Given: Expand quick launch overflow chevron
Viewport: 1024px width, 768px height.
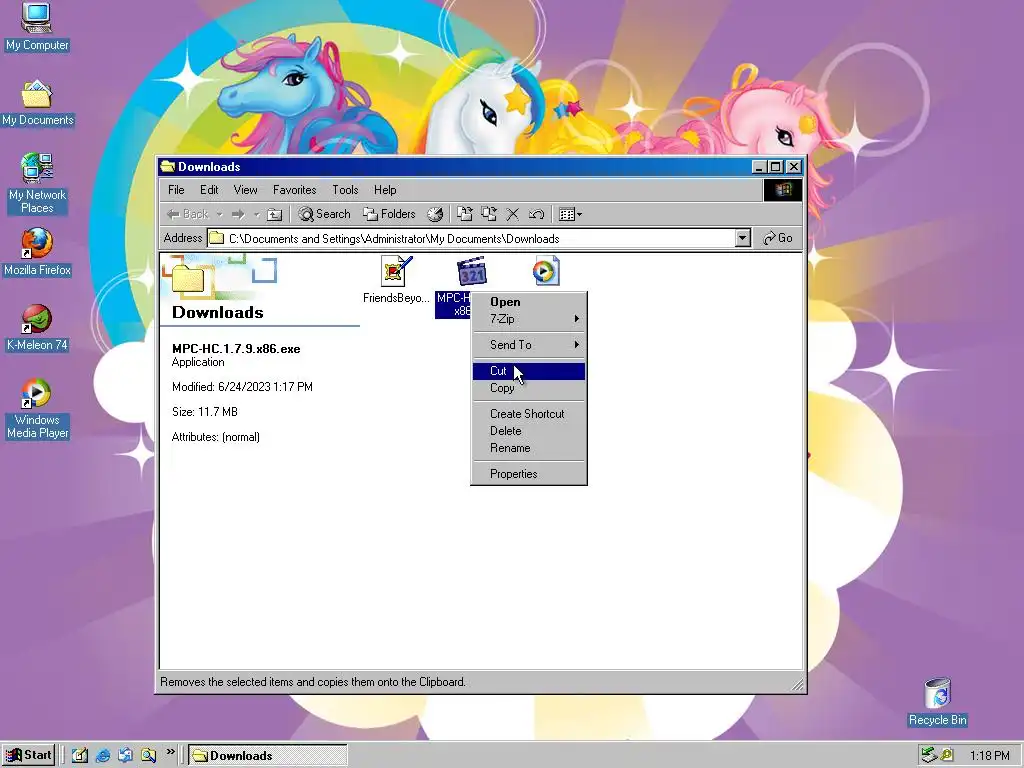Looking at the screenshot, I should [x=170, y=752].
